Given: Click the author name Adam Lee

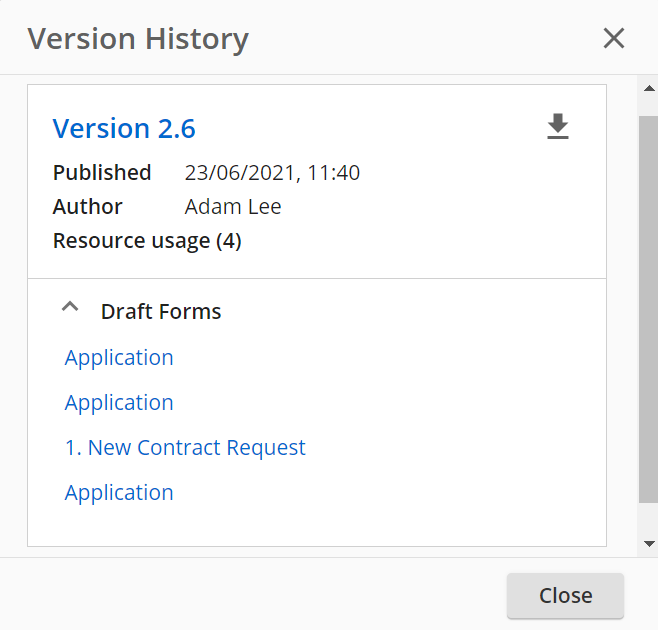Looking at the screenshot, I should (233, 207).
